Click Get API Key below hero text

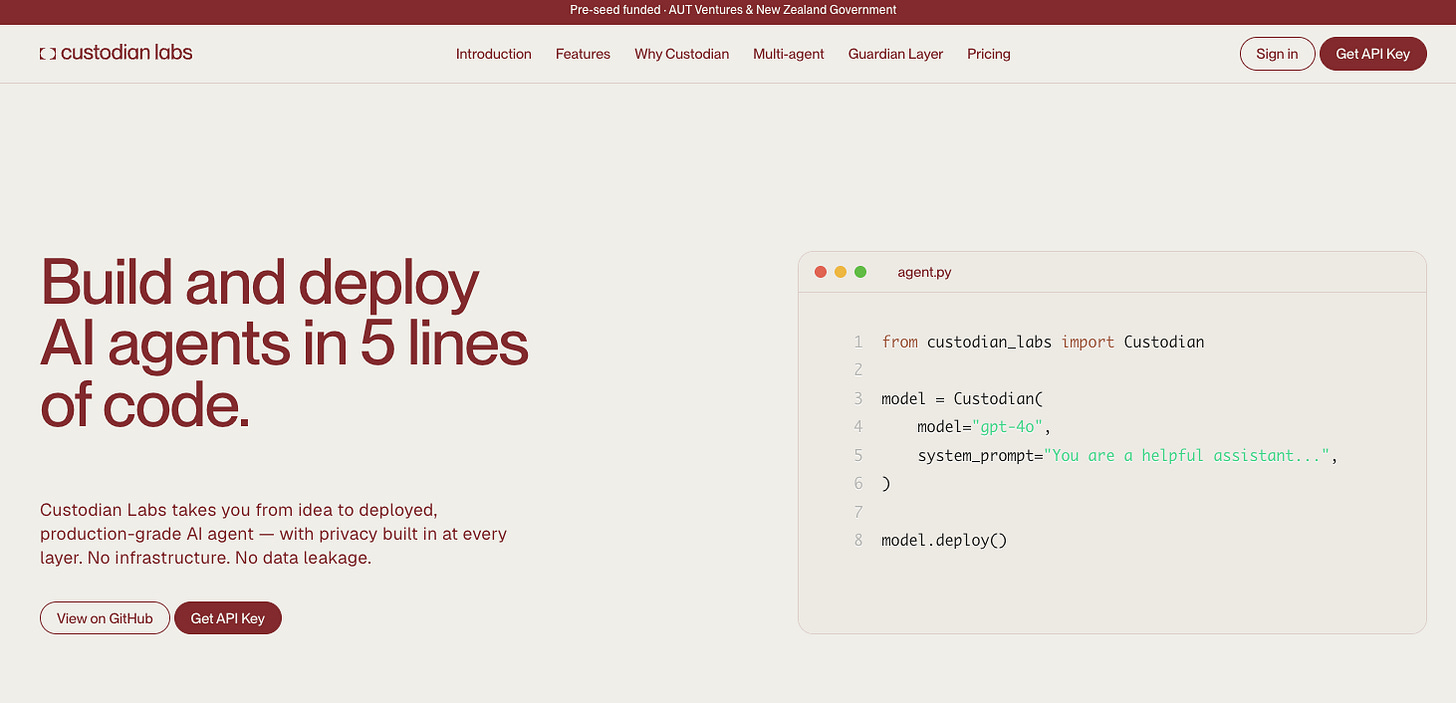[228, 618]
